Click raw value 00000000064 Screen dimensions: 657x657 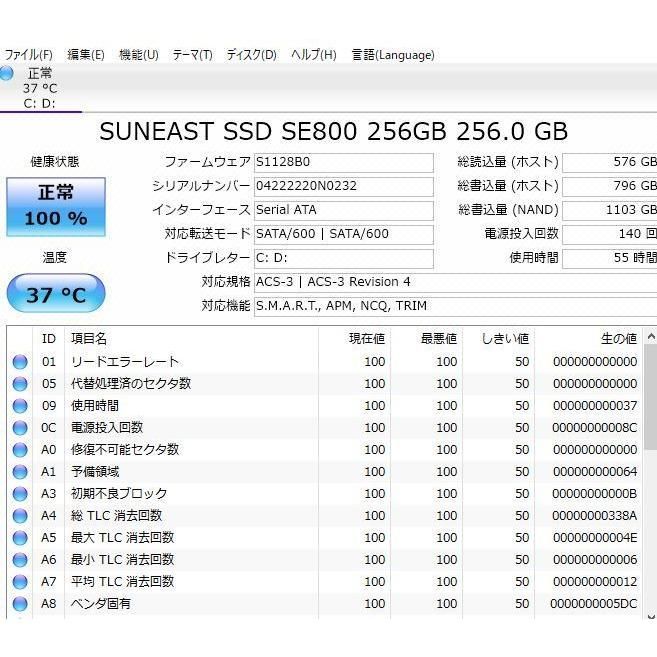(x=595, y=472)
